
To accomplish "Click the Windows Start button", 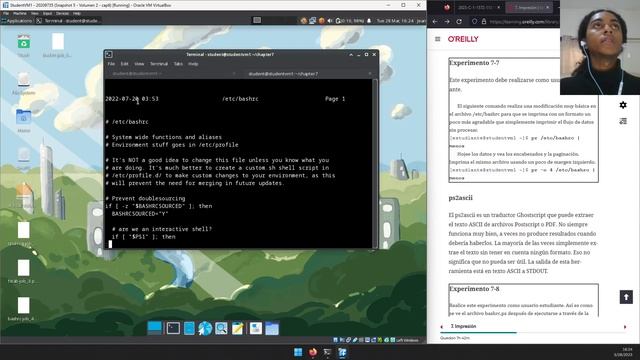I will coord(298,352).
